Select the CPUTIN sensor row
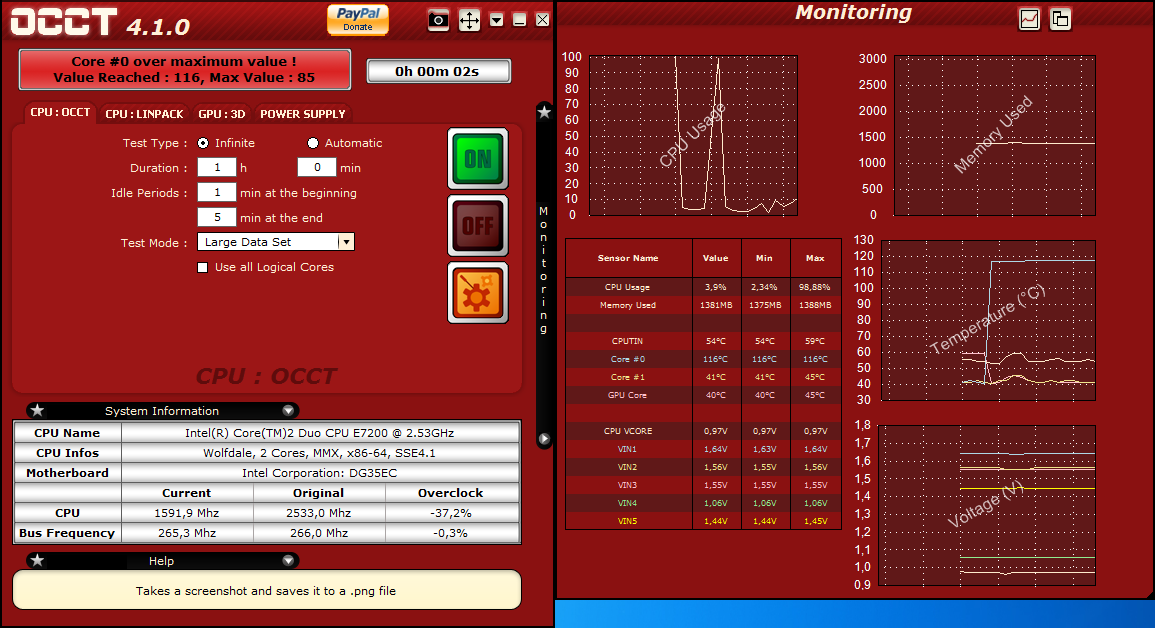The height and width of the screenshot is (628, 1155). click(703, 341)
